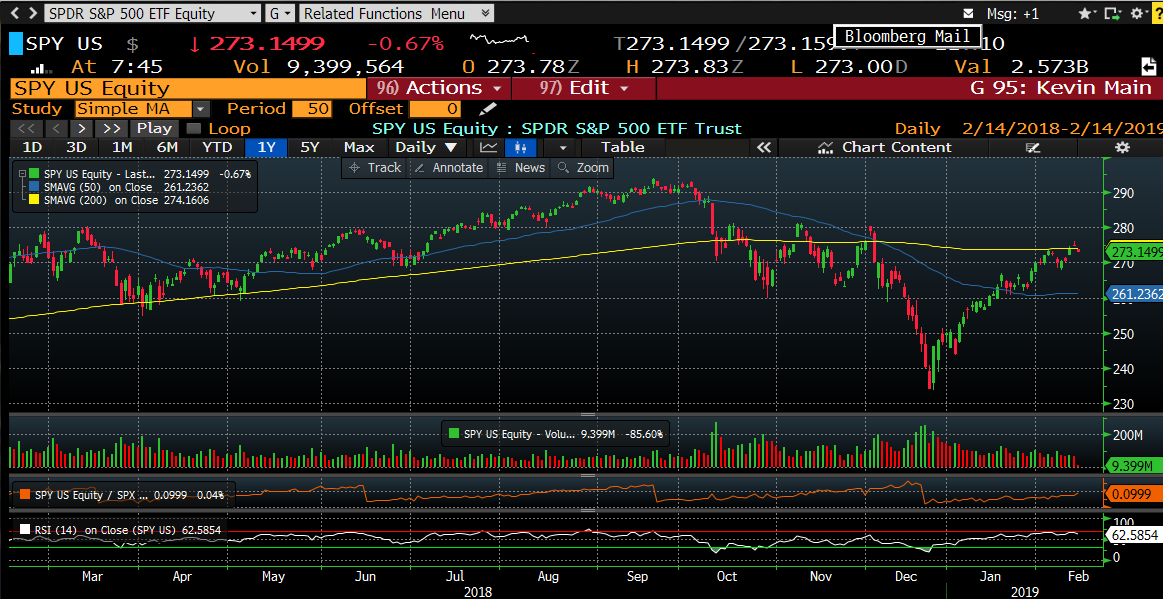Open the 97) Edit dropdown
The width and height of the screenshot is (1163, 599).
tap(584, 88)
